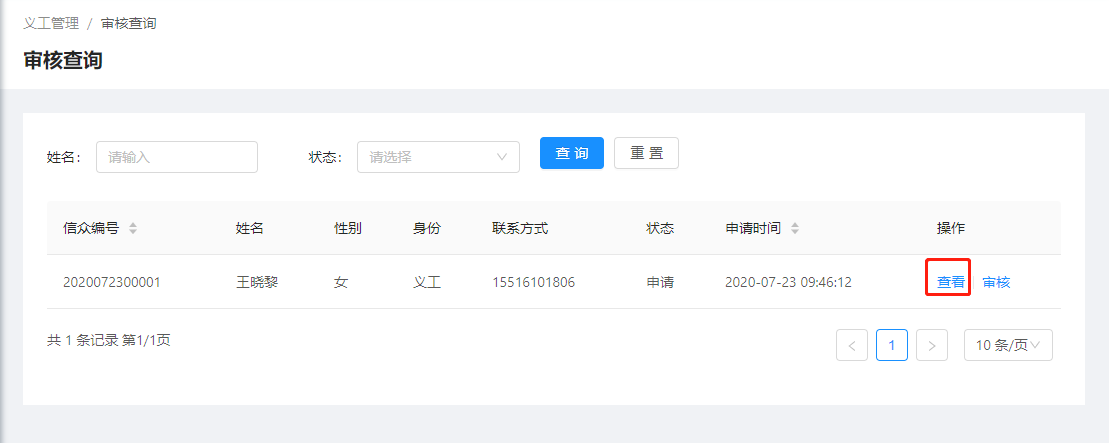Open 查看 link for 王晓黎
This screenshot has height=443, width=1109.
[x=951, y=282]
